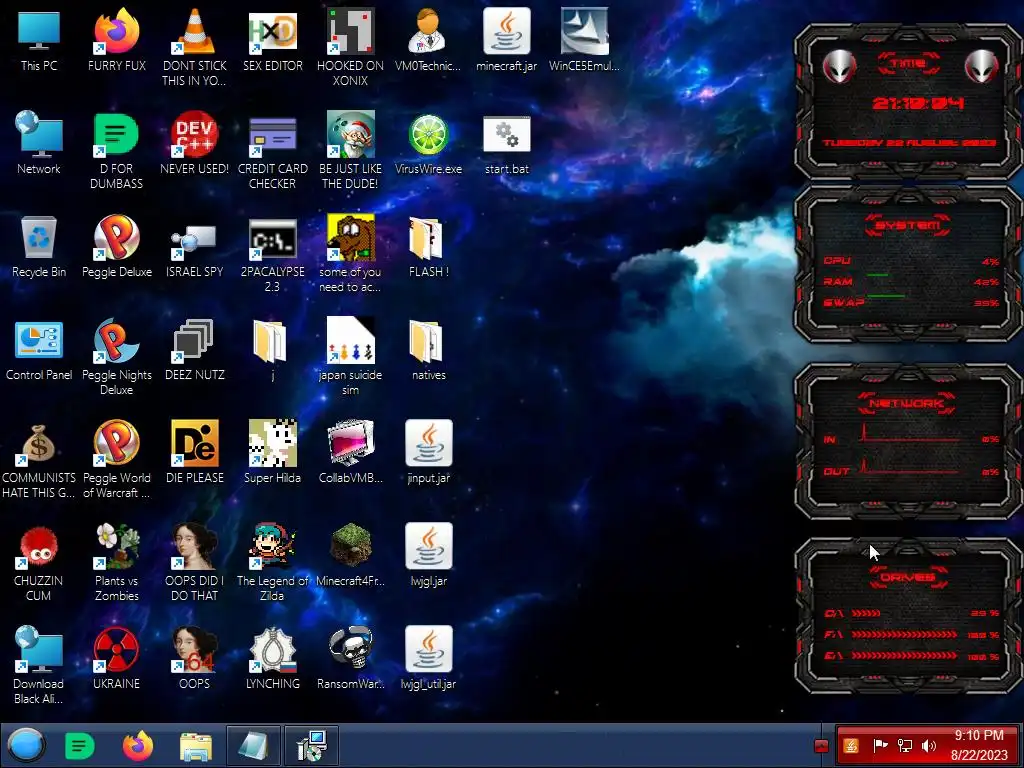Viewport: 1024px width, 768px height.
Task: Switch to the notepad window on taskbar
Action: [253, 745]
